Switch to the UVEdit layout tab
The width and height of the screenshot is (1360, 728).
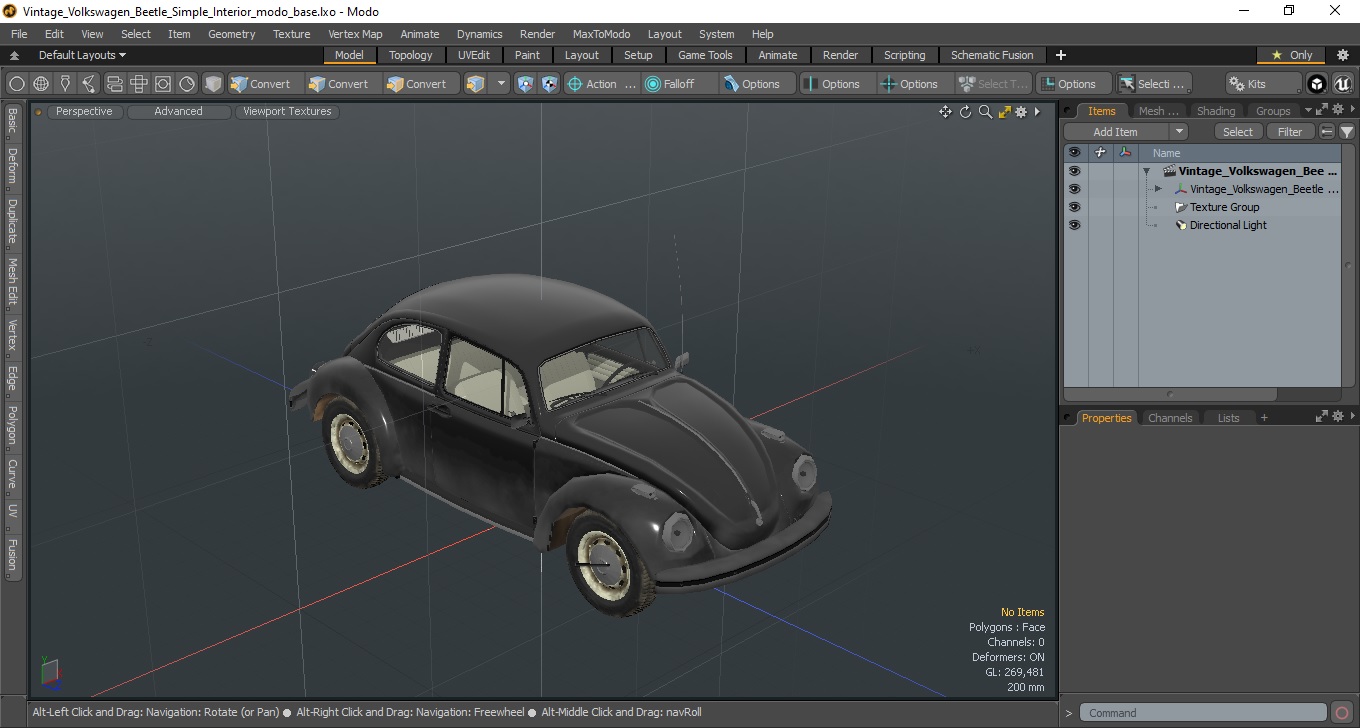pos(474,55)
